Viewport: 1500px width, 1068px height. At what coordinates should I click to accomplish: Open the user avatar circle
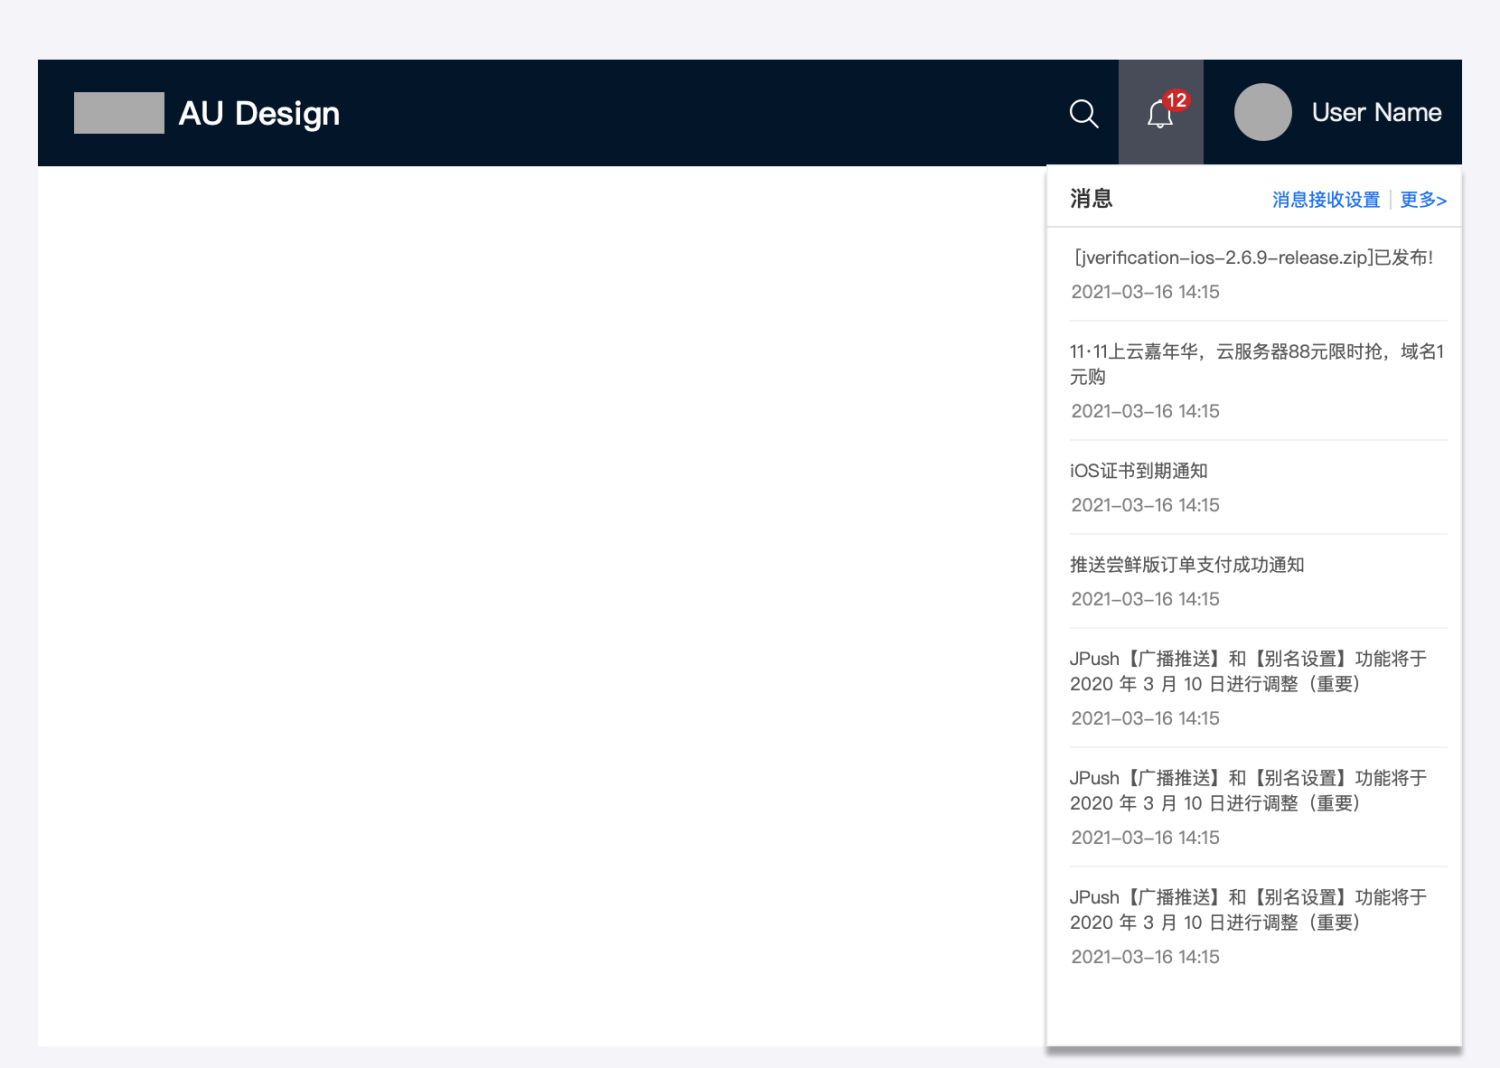coord(1262,112)
